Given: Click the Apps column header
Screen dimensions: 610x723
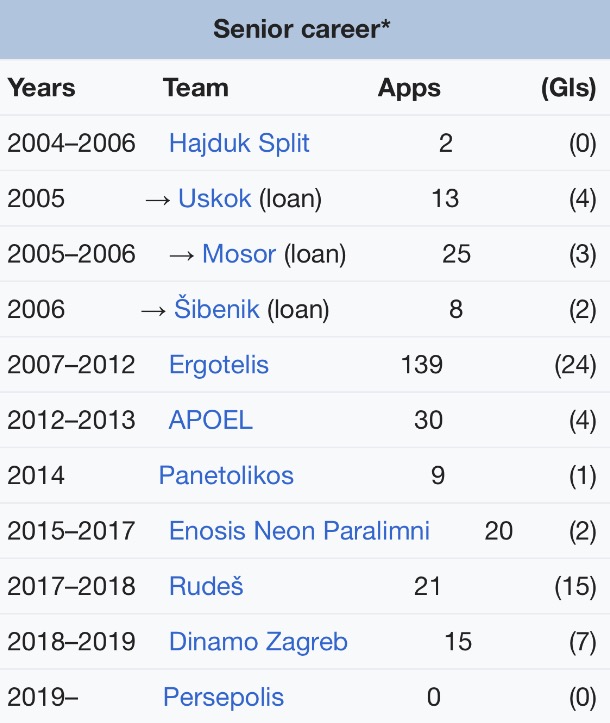Looking at the screenshot, I should click(409, 88).
